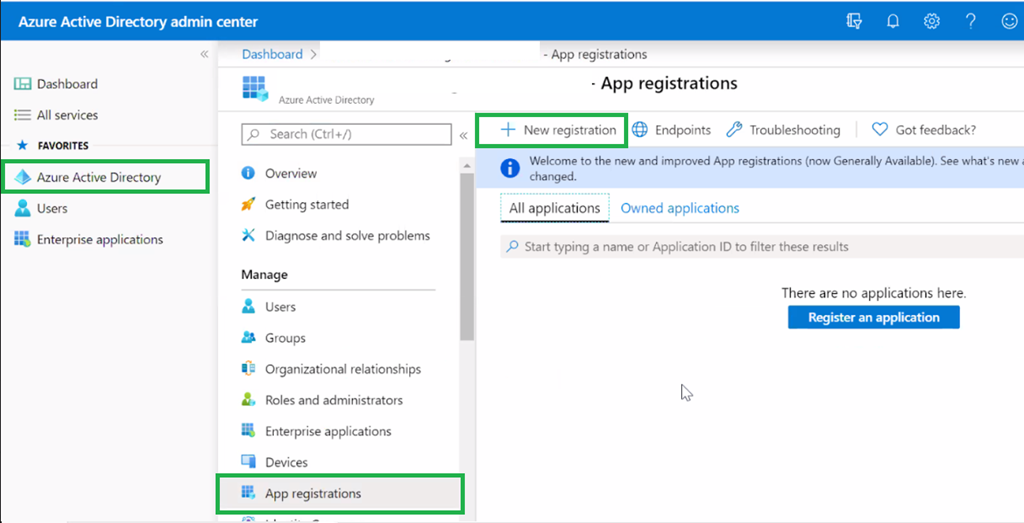The image size is (1024, 523).
Task: Open Endpoints globe button
Action: click(x=672, y=130)
